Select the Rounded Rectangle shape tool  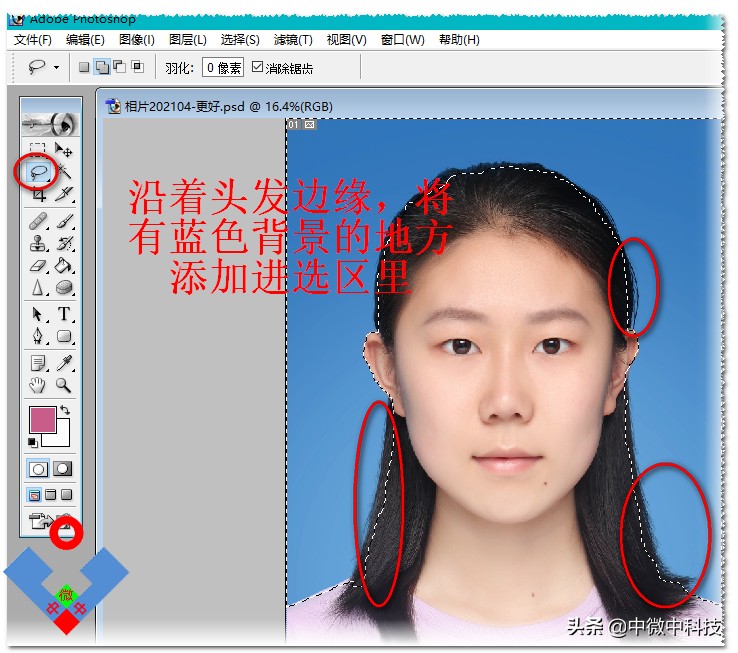point(64,336)
